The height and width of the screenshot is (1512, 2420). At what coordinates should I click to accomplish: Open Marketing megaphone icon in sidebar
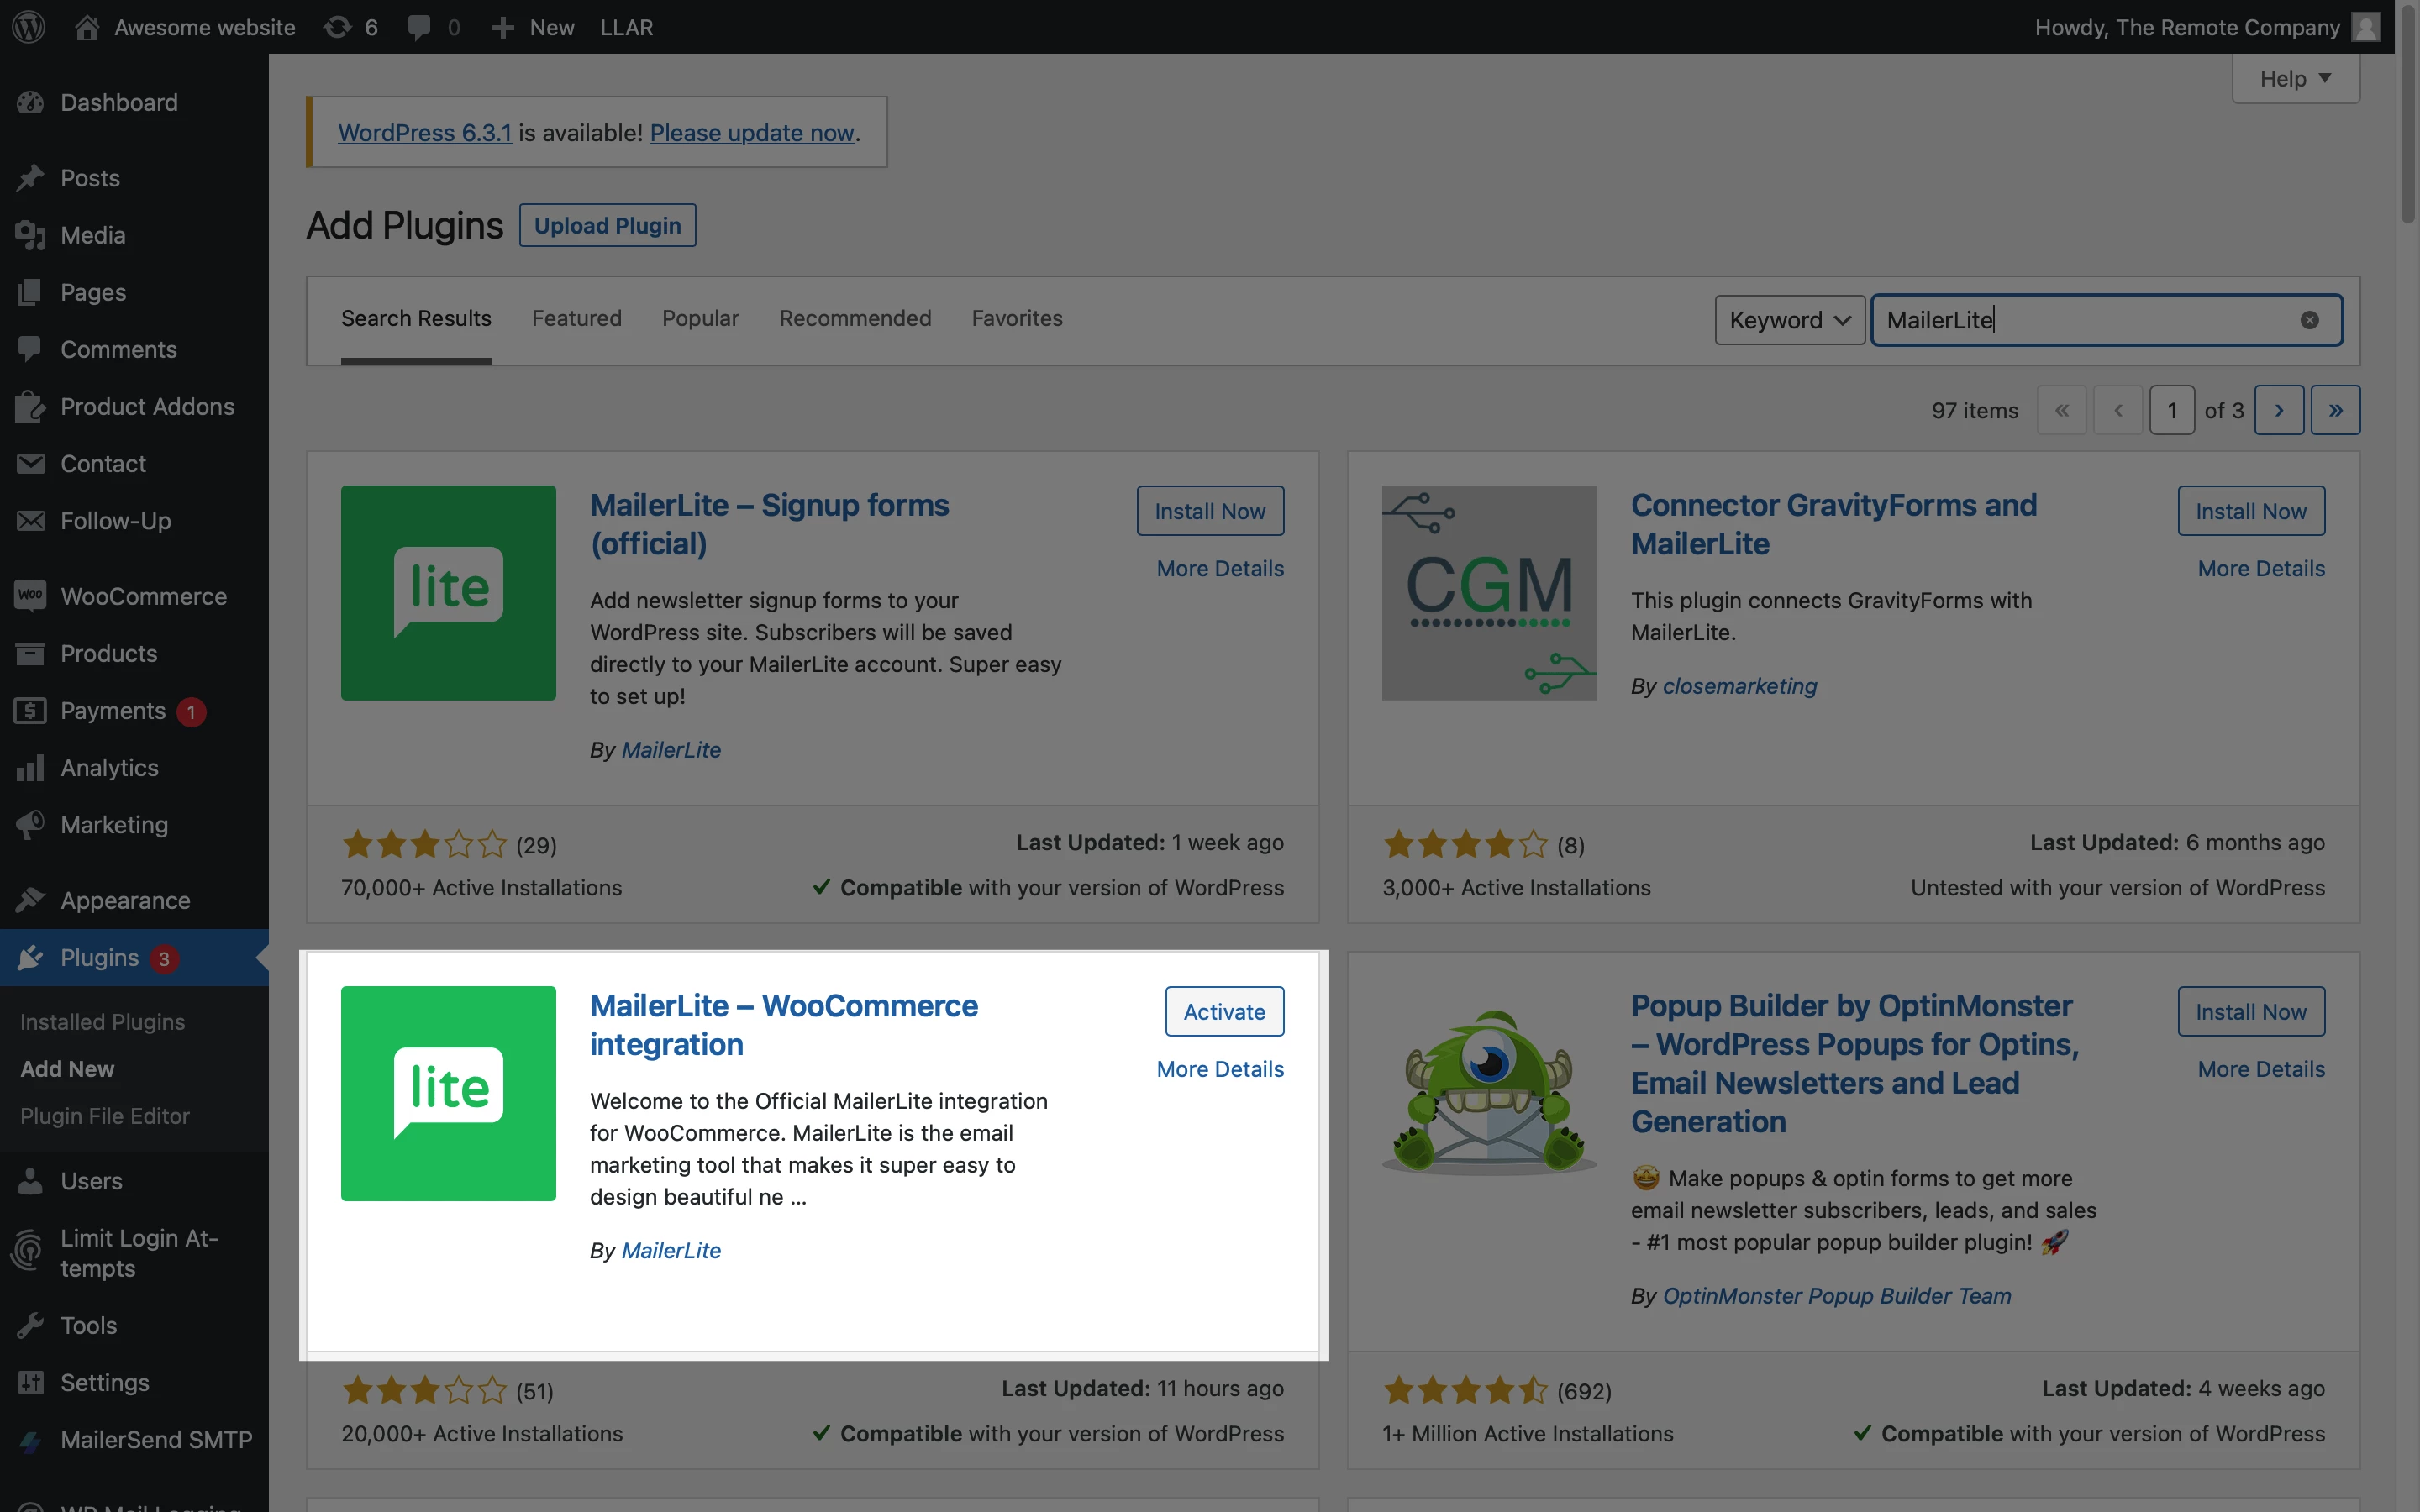click(30, 825)
